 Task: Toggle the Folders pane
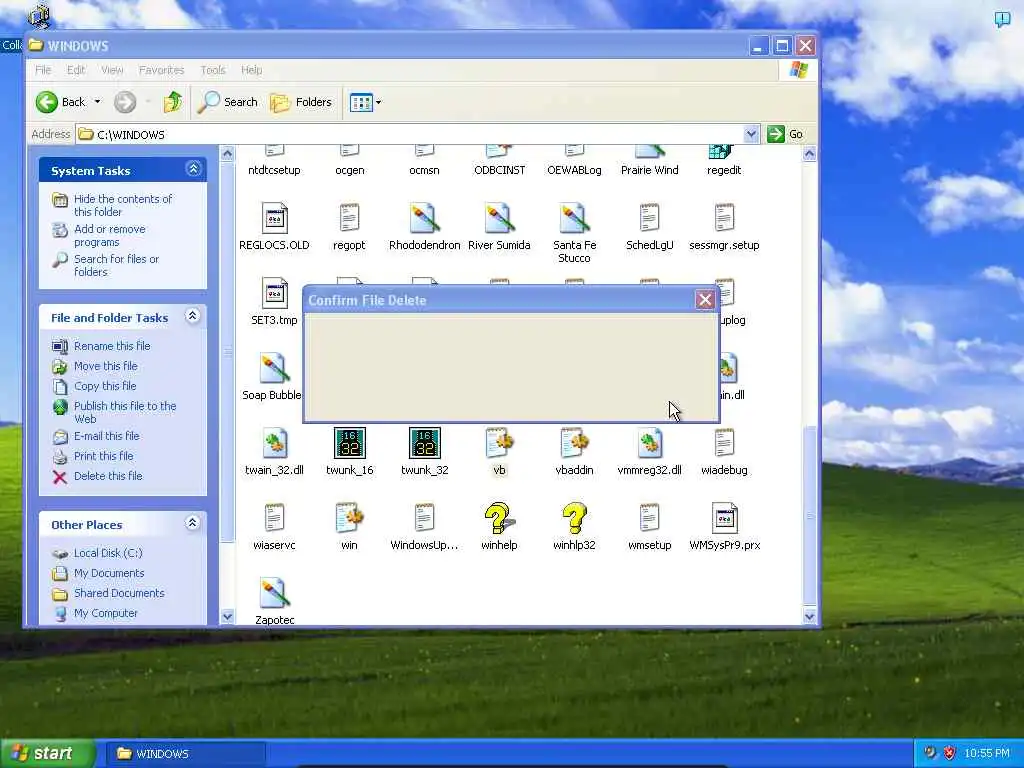pos(301,102)
